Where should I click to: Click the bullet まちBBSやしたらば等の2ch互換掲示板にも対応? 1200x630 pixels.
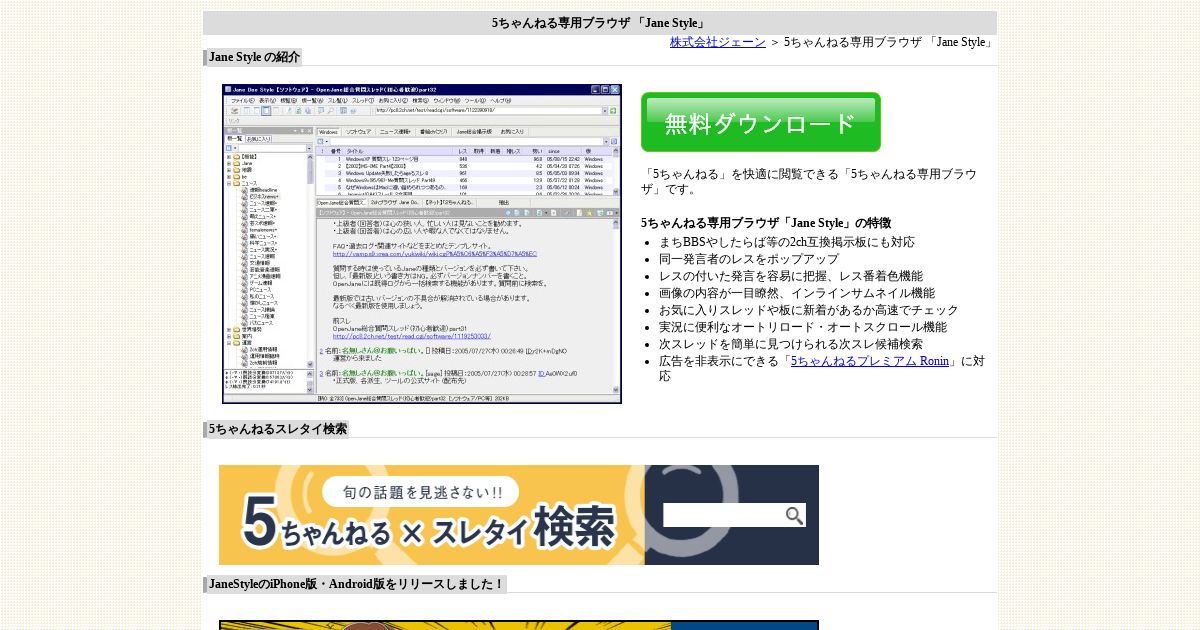[x=787, y=242]
